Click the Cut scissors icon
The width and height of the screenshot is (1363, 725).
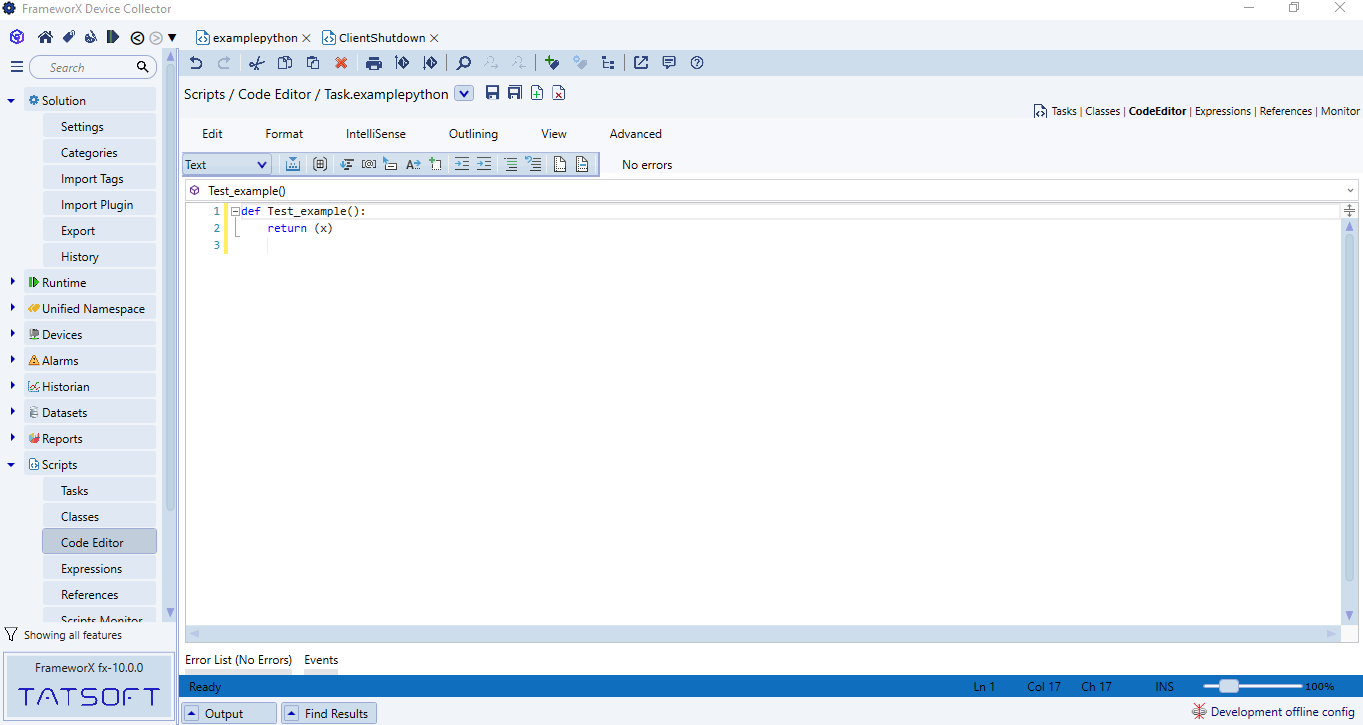[256, 63]
